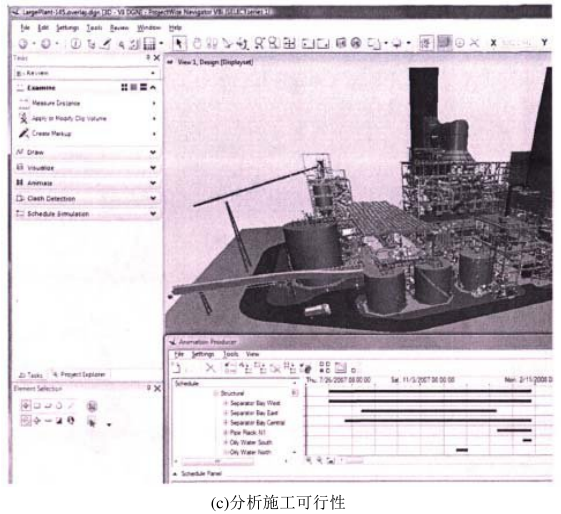Image resolution: width=561 pixels, height=514 pixels.
Task: Click the Save disk icon in main toolbar
Action: 149,44
